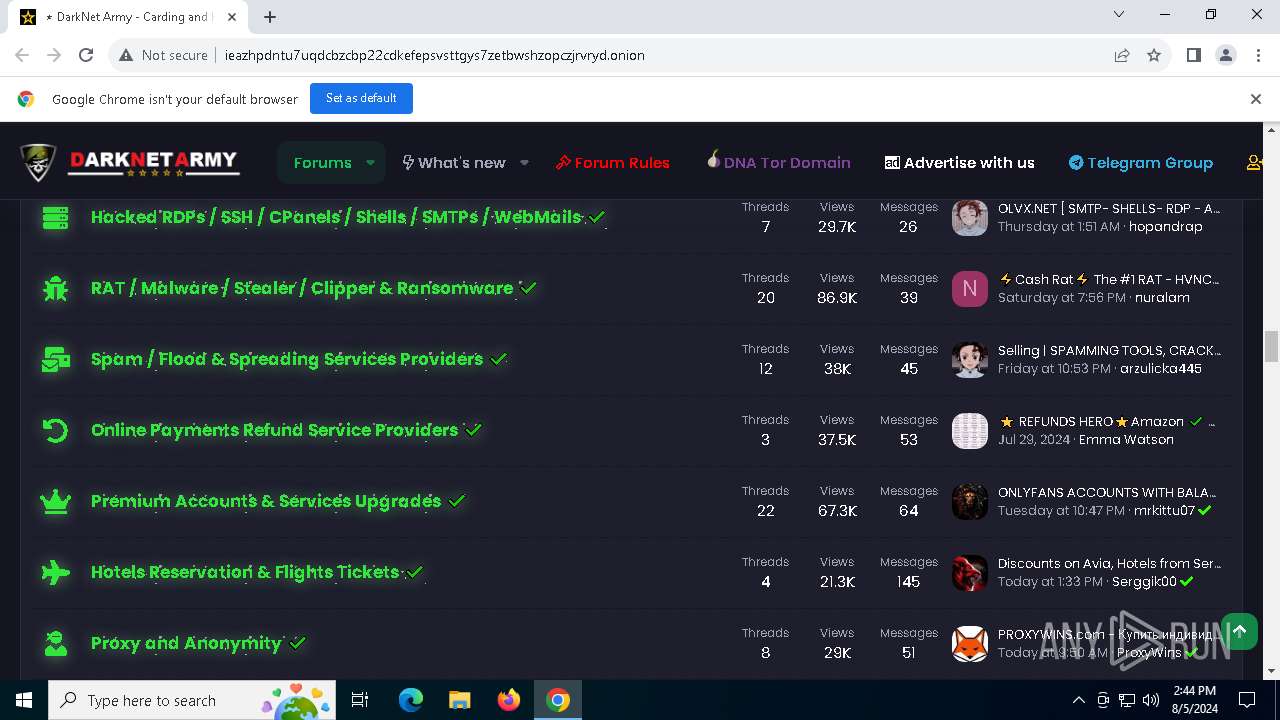The height and width of the screenshot is (720, 1280).
Task: Toggle the browser side panel icon
Action: point(1193,55)
